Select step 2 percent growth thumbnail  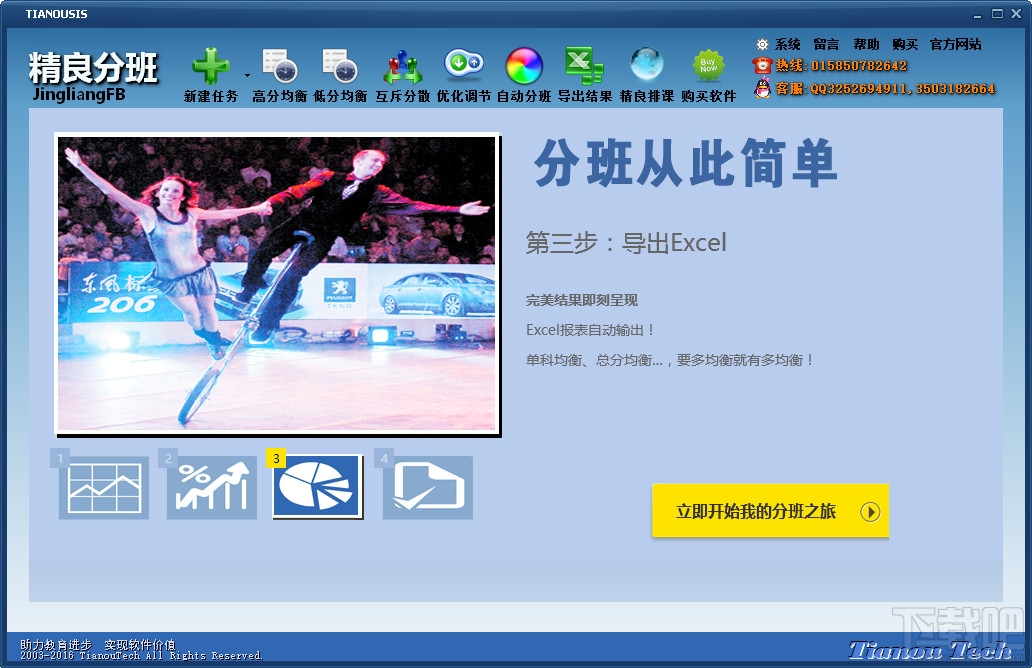[x=211, y=487]
